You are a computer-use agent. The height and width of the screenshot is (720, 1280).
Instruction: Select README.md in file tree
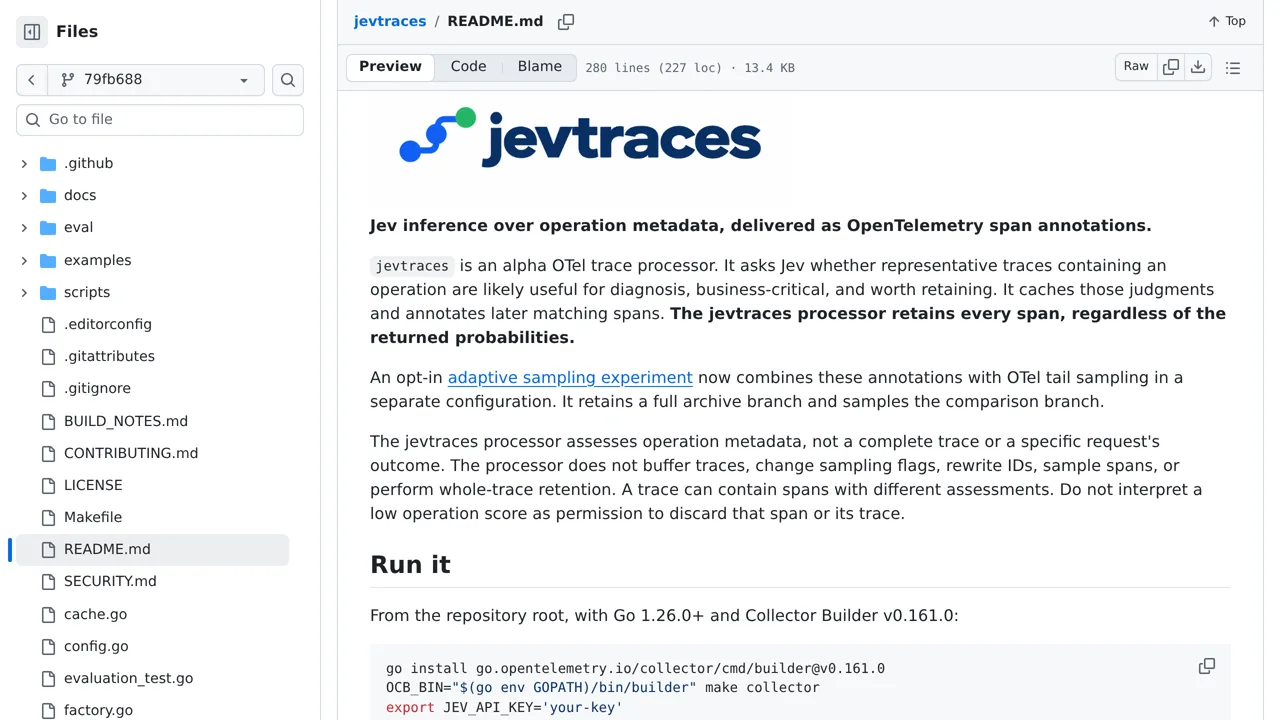click(x=150, y=550)
